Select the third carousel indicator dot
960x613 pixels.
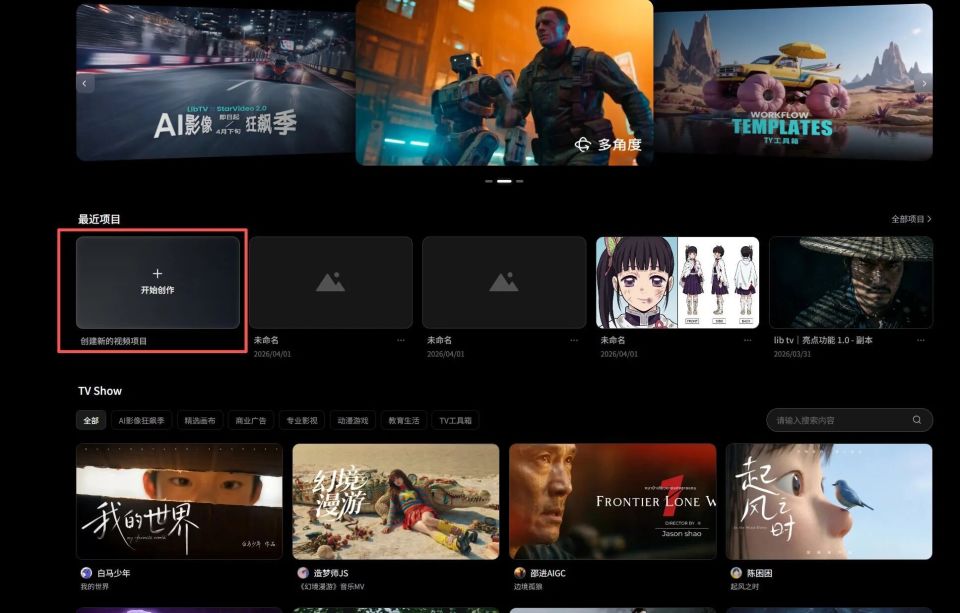tap(520, 181)
